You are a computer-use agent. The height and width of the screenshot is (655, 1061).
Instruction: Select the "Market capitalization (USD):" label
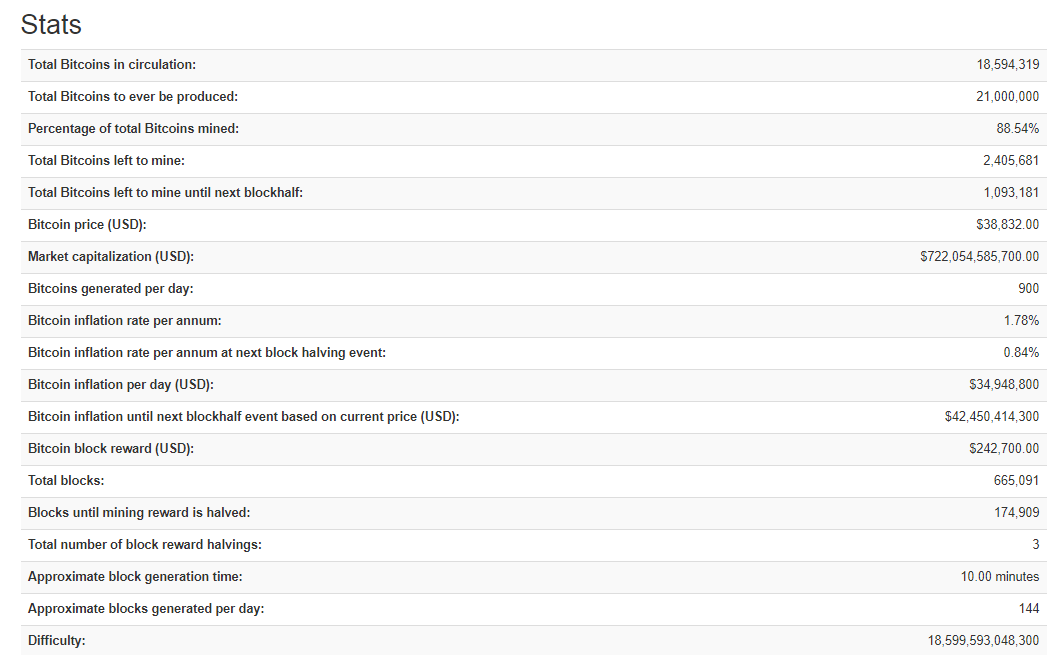tap(111, 256)
